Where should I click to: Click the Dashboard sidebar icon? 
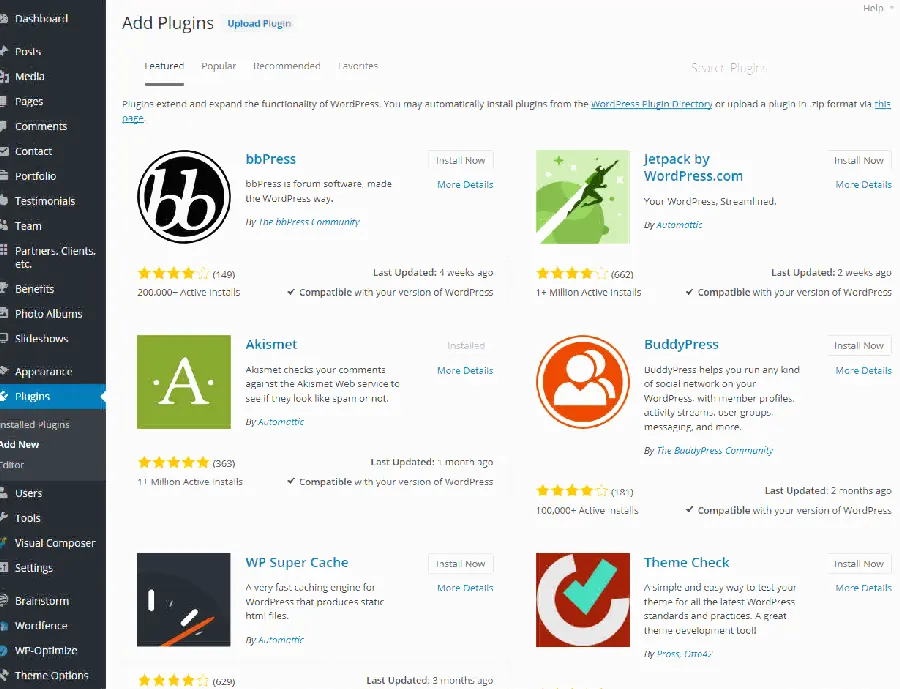[x=3, y=19]
